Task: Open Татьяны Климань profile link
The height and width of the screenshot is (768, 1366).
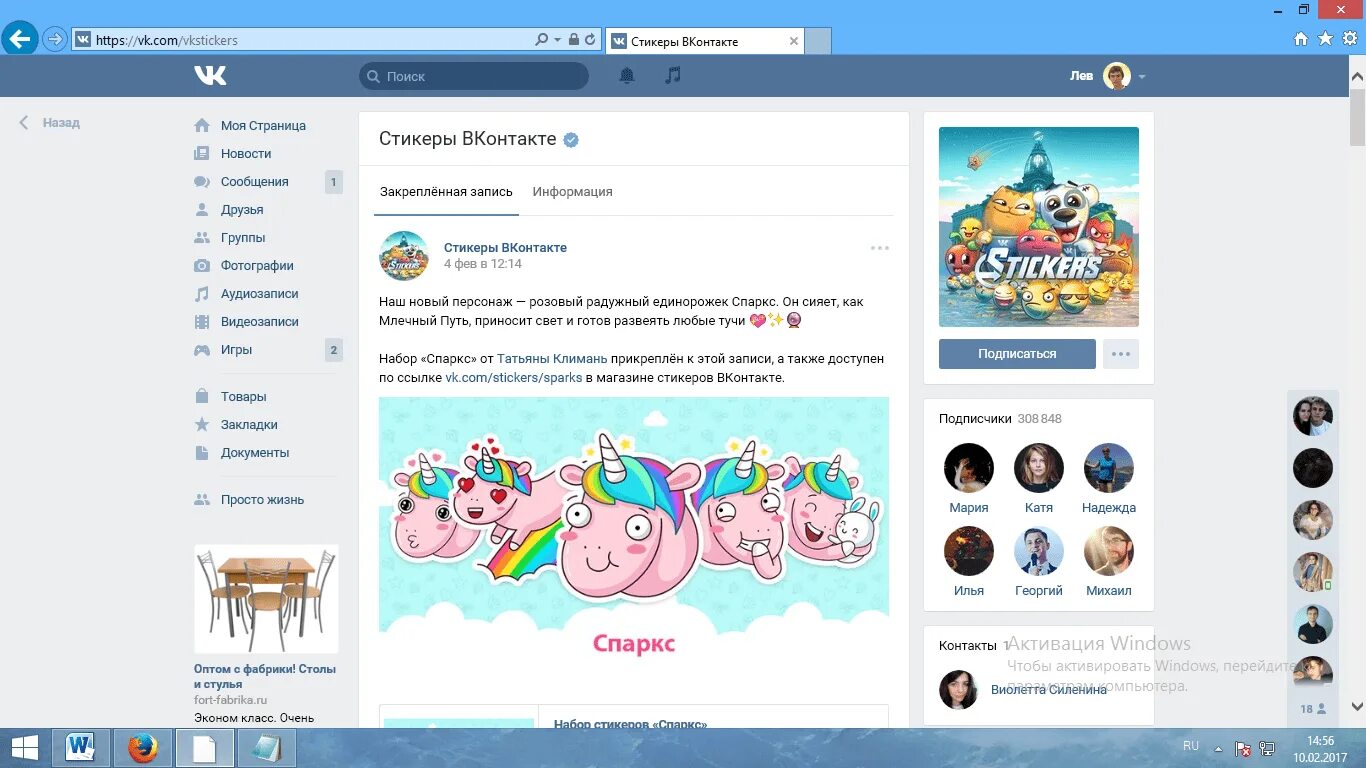Action: (x=552, y=359)
